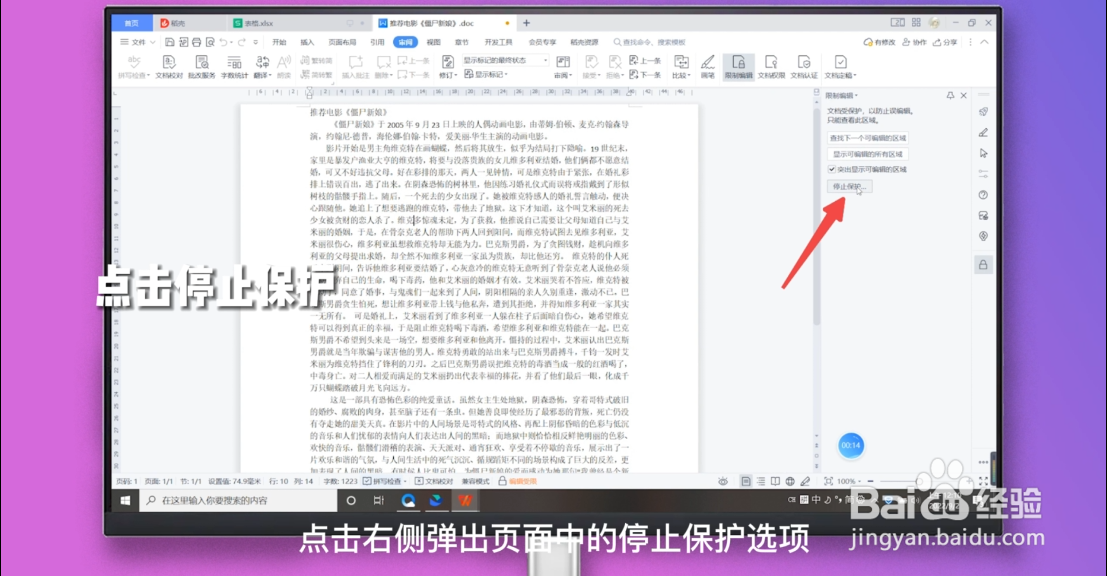
Task: Go to 首页 home tab
Action: [x=132, y=23]
